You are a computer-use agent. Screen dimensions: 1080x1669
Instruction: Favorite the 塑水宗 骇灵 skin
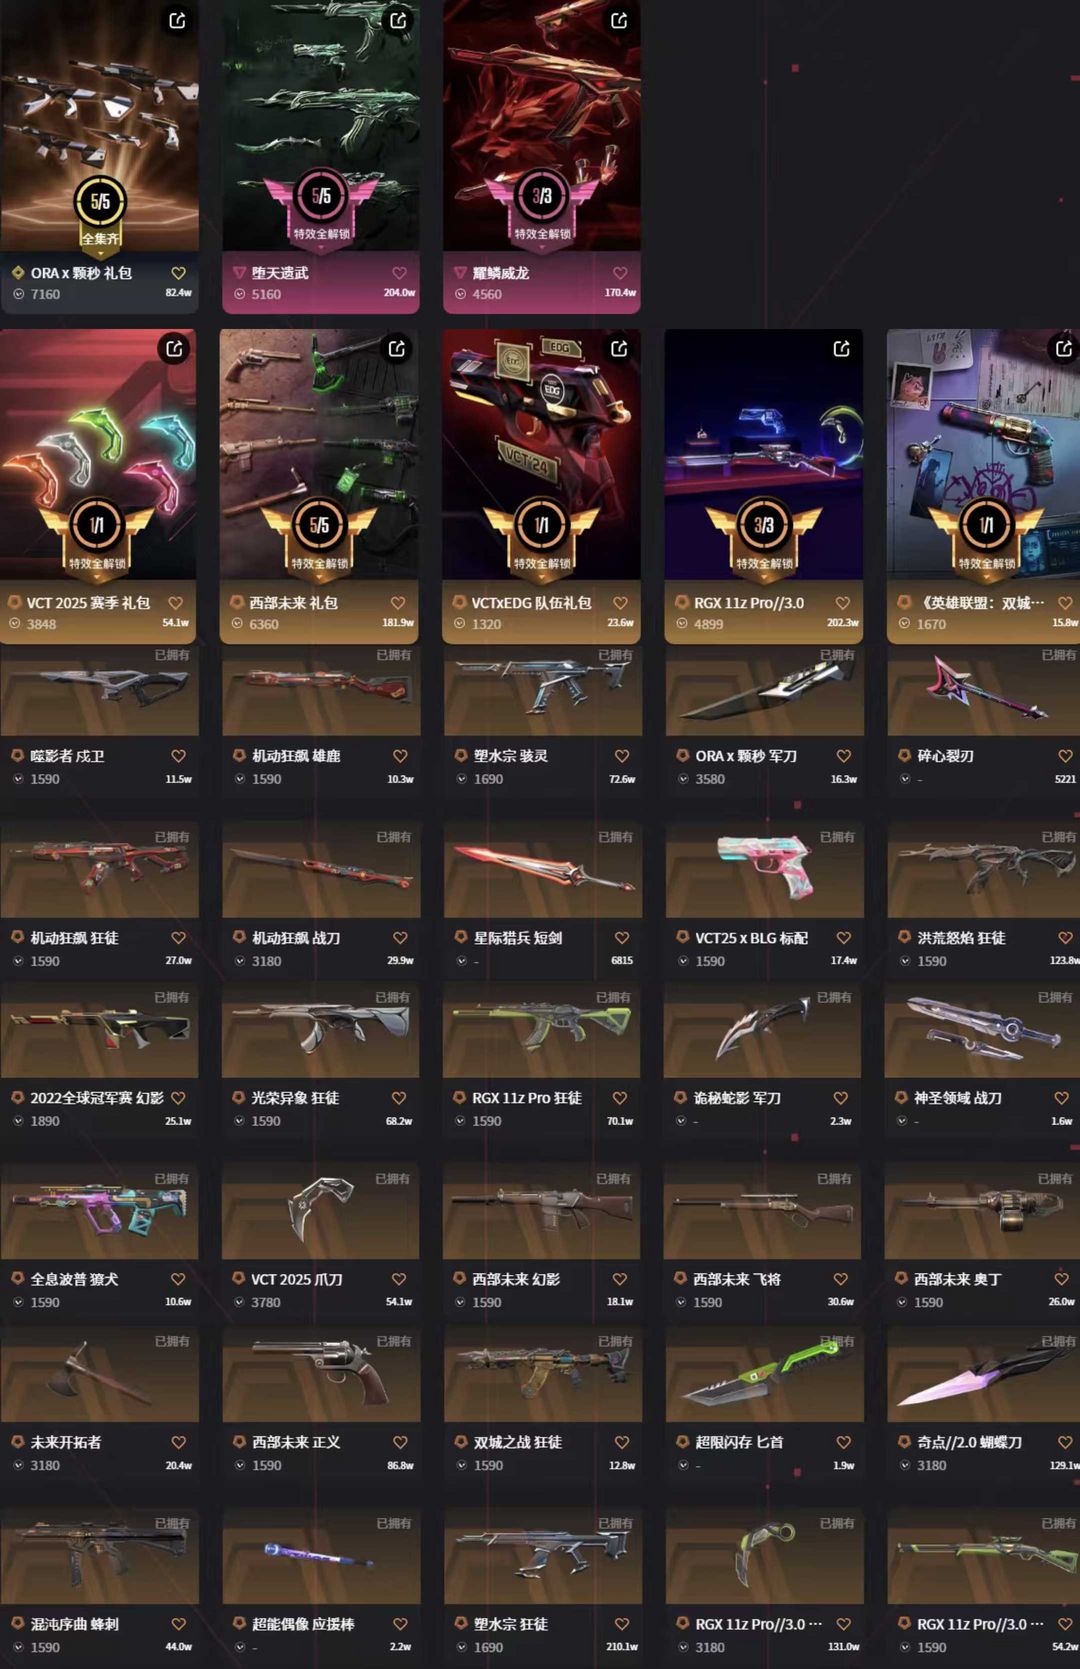[x=621, y=756]
